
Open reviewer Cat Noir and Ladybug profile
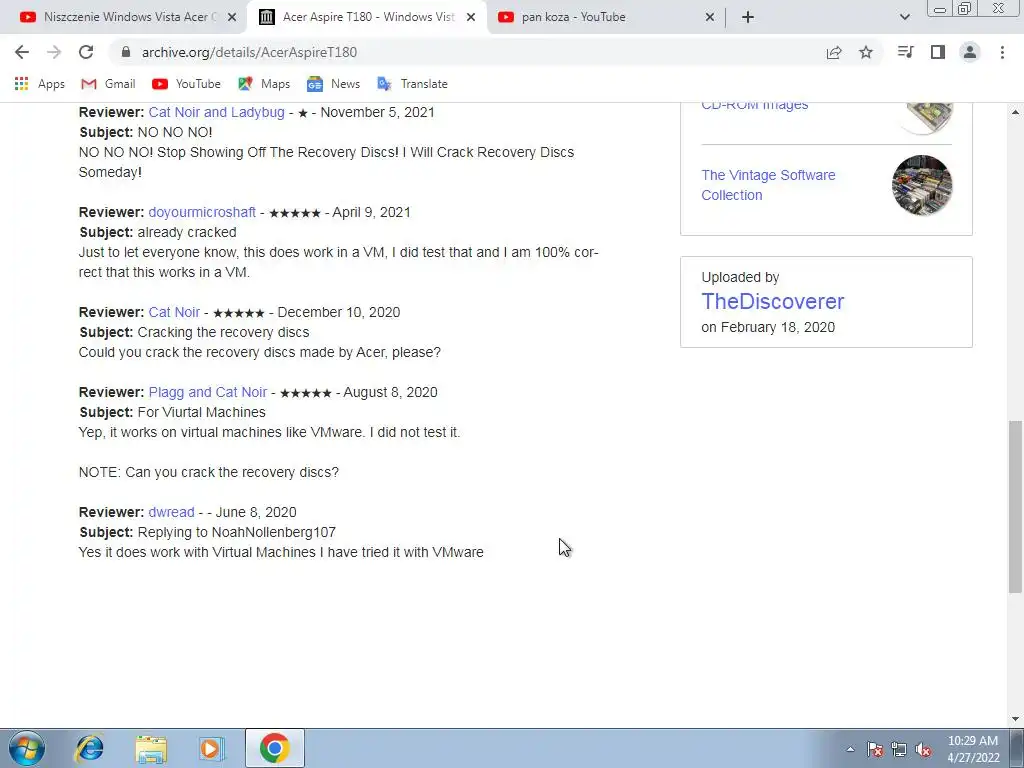[x=216, y=112]
